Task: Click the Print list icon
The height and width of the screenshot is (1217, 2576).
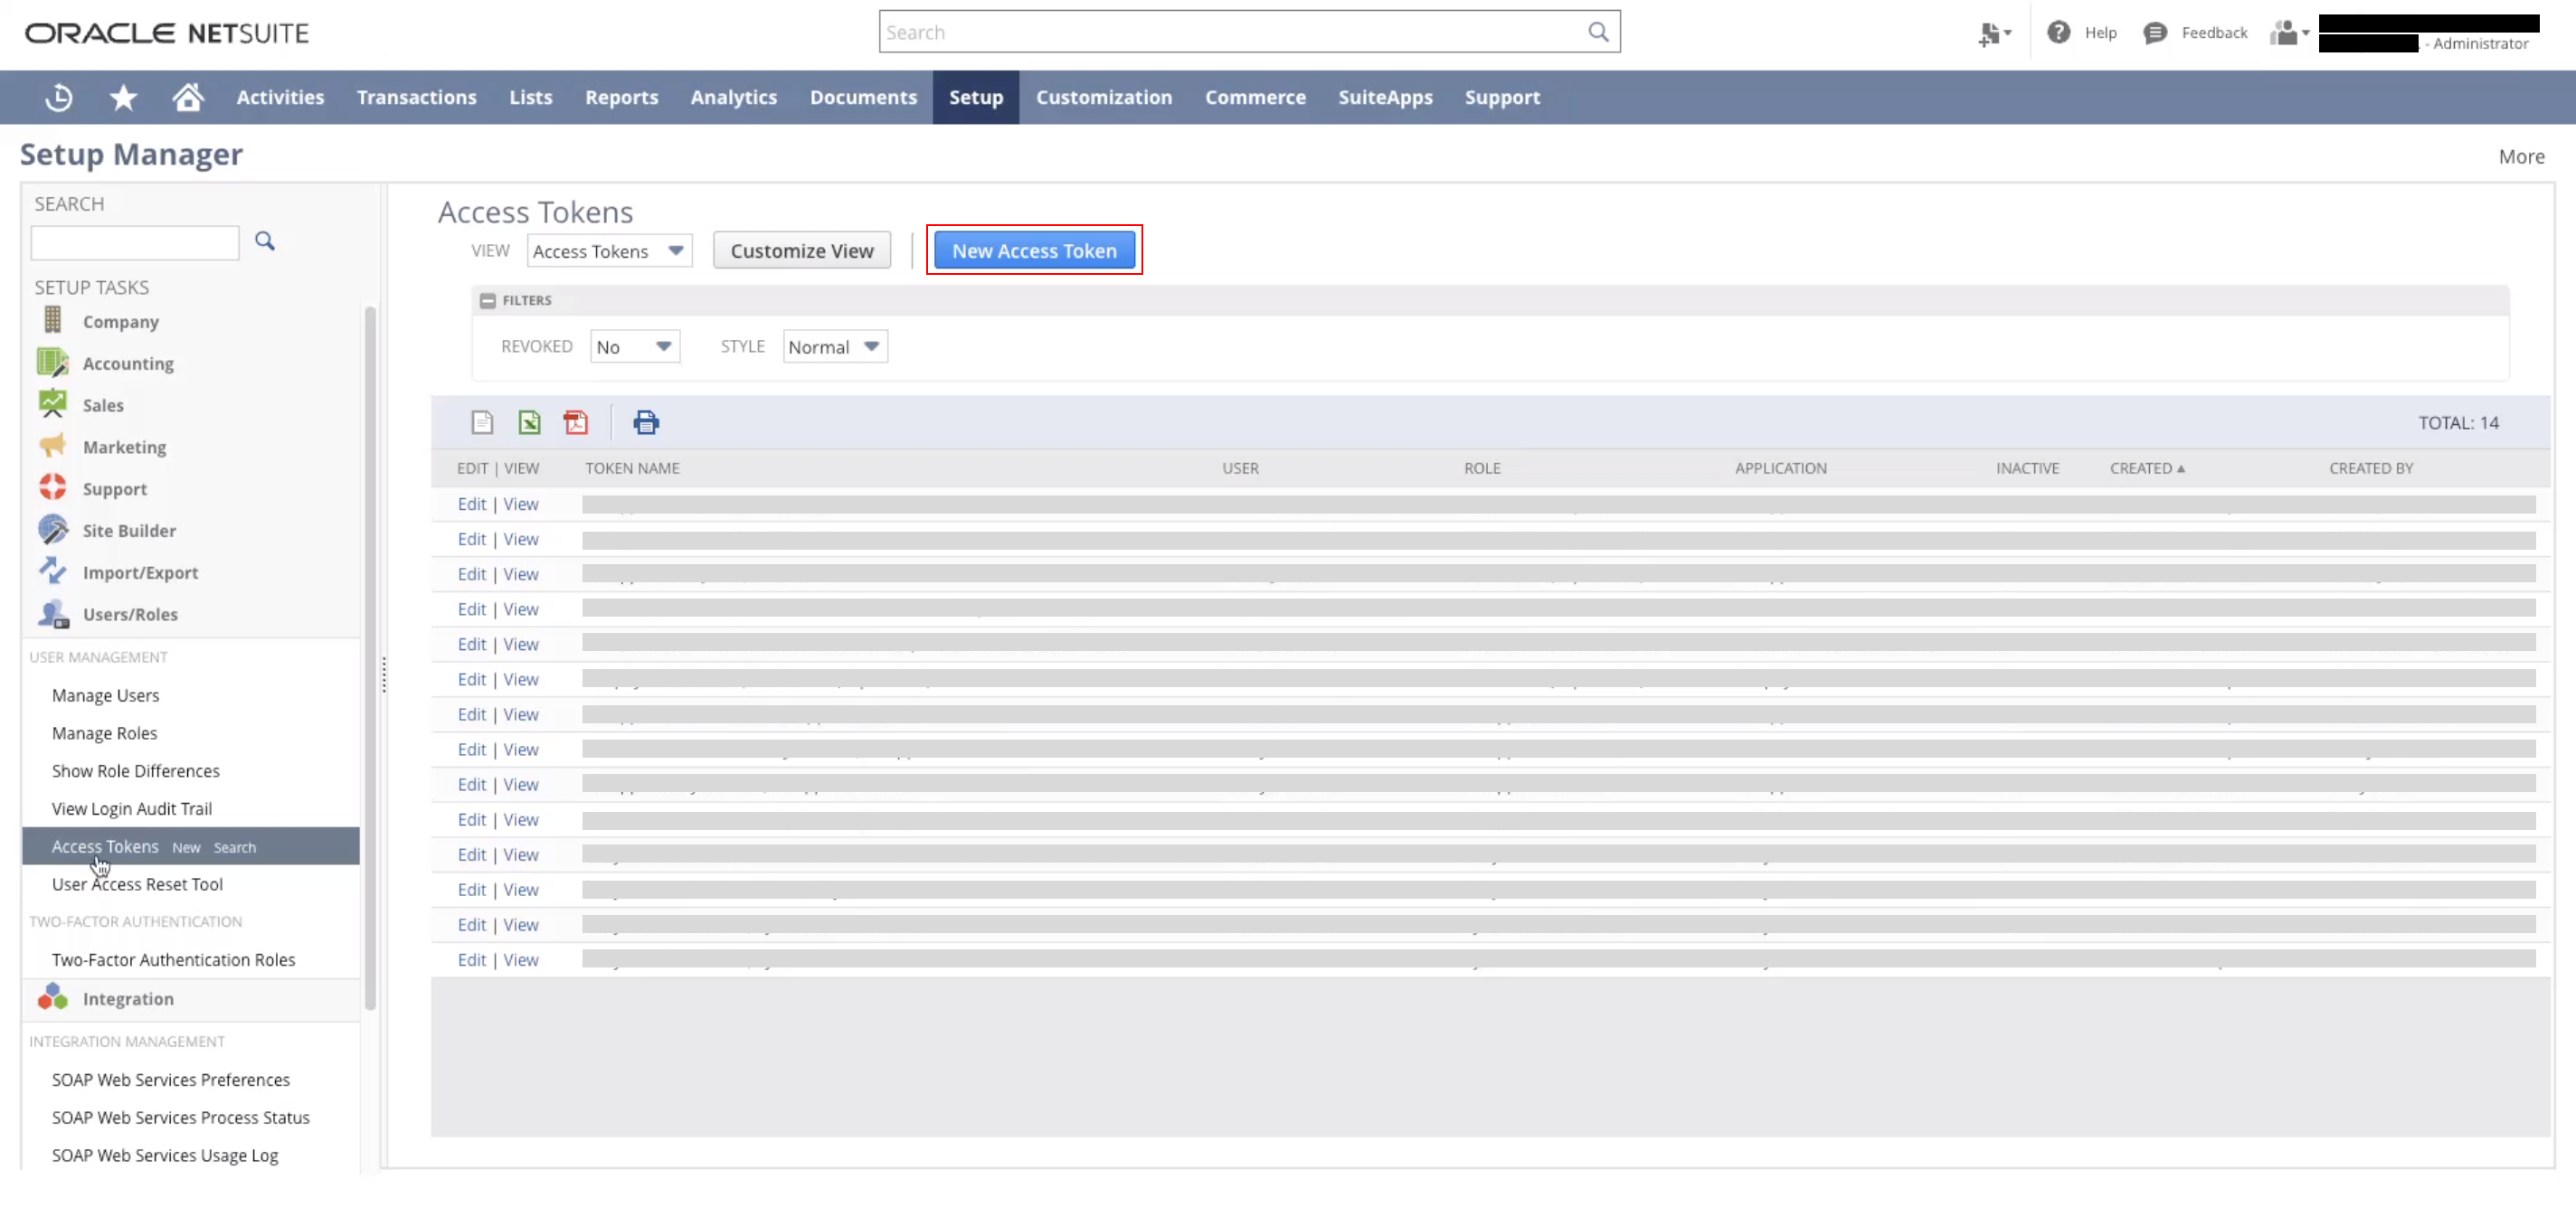Action: (646, 423)
